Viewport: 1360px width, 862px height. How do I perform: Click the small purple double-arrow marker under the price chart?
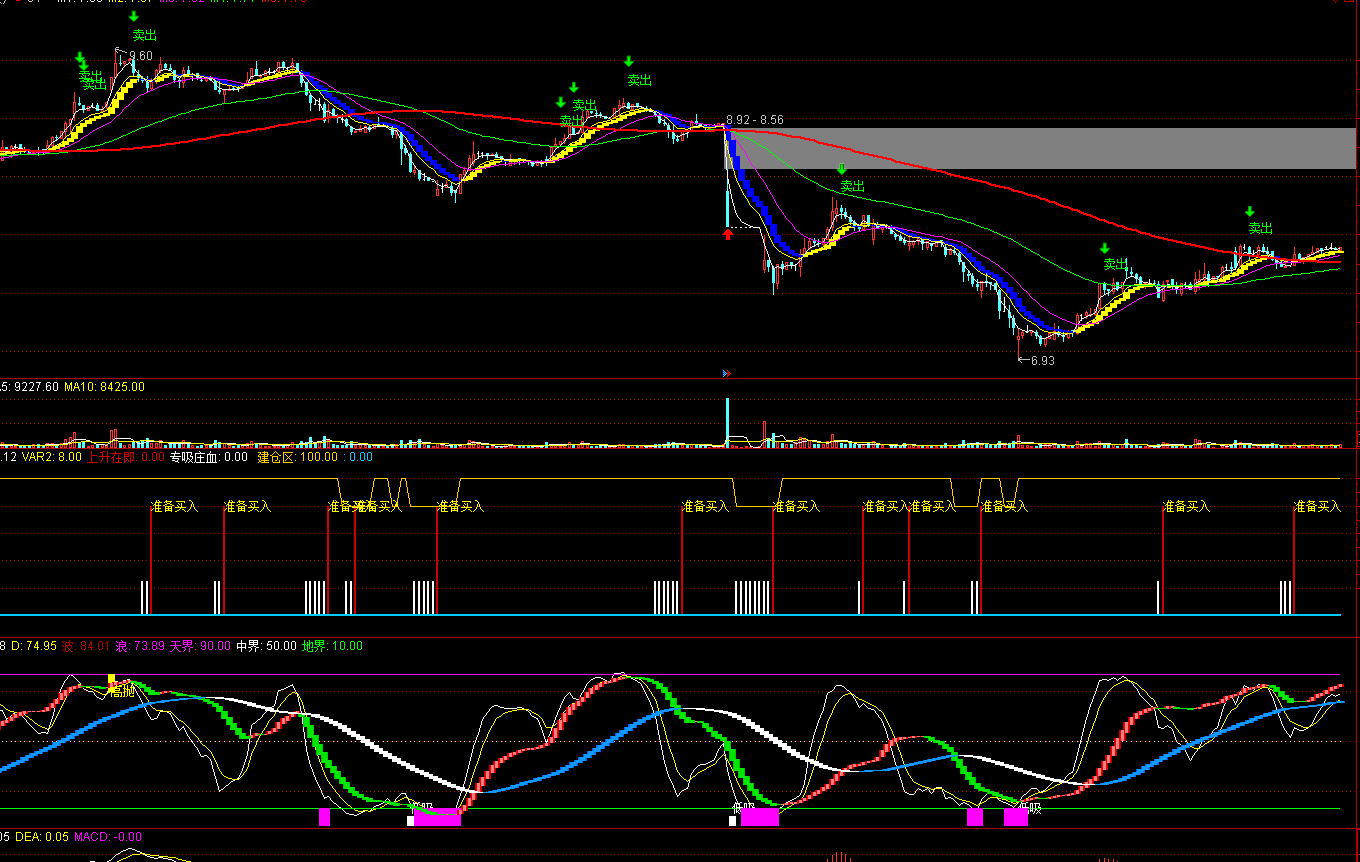726,373
